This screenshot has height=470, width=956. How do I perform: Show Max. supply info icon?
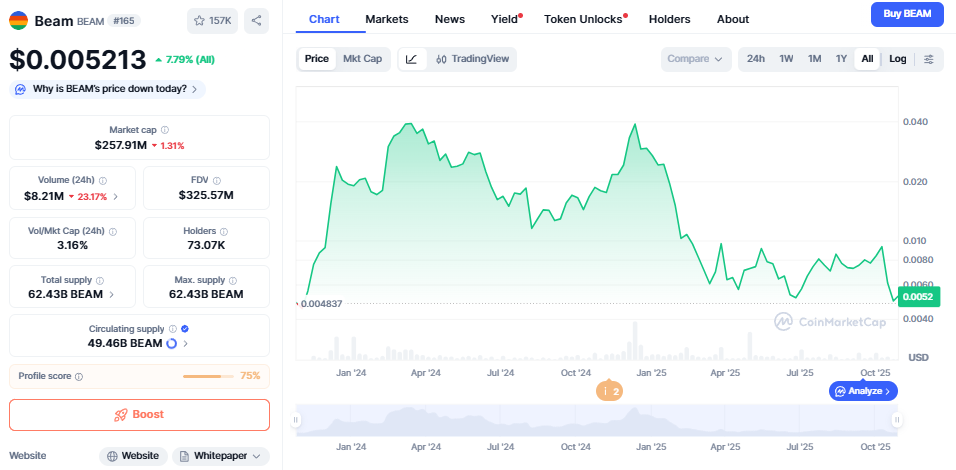(x=233, y=280)
